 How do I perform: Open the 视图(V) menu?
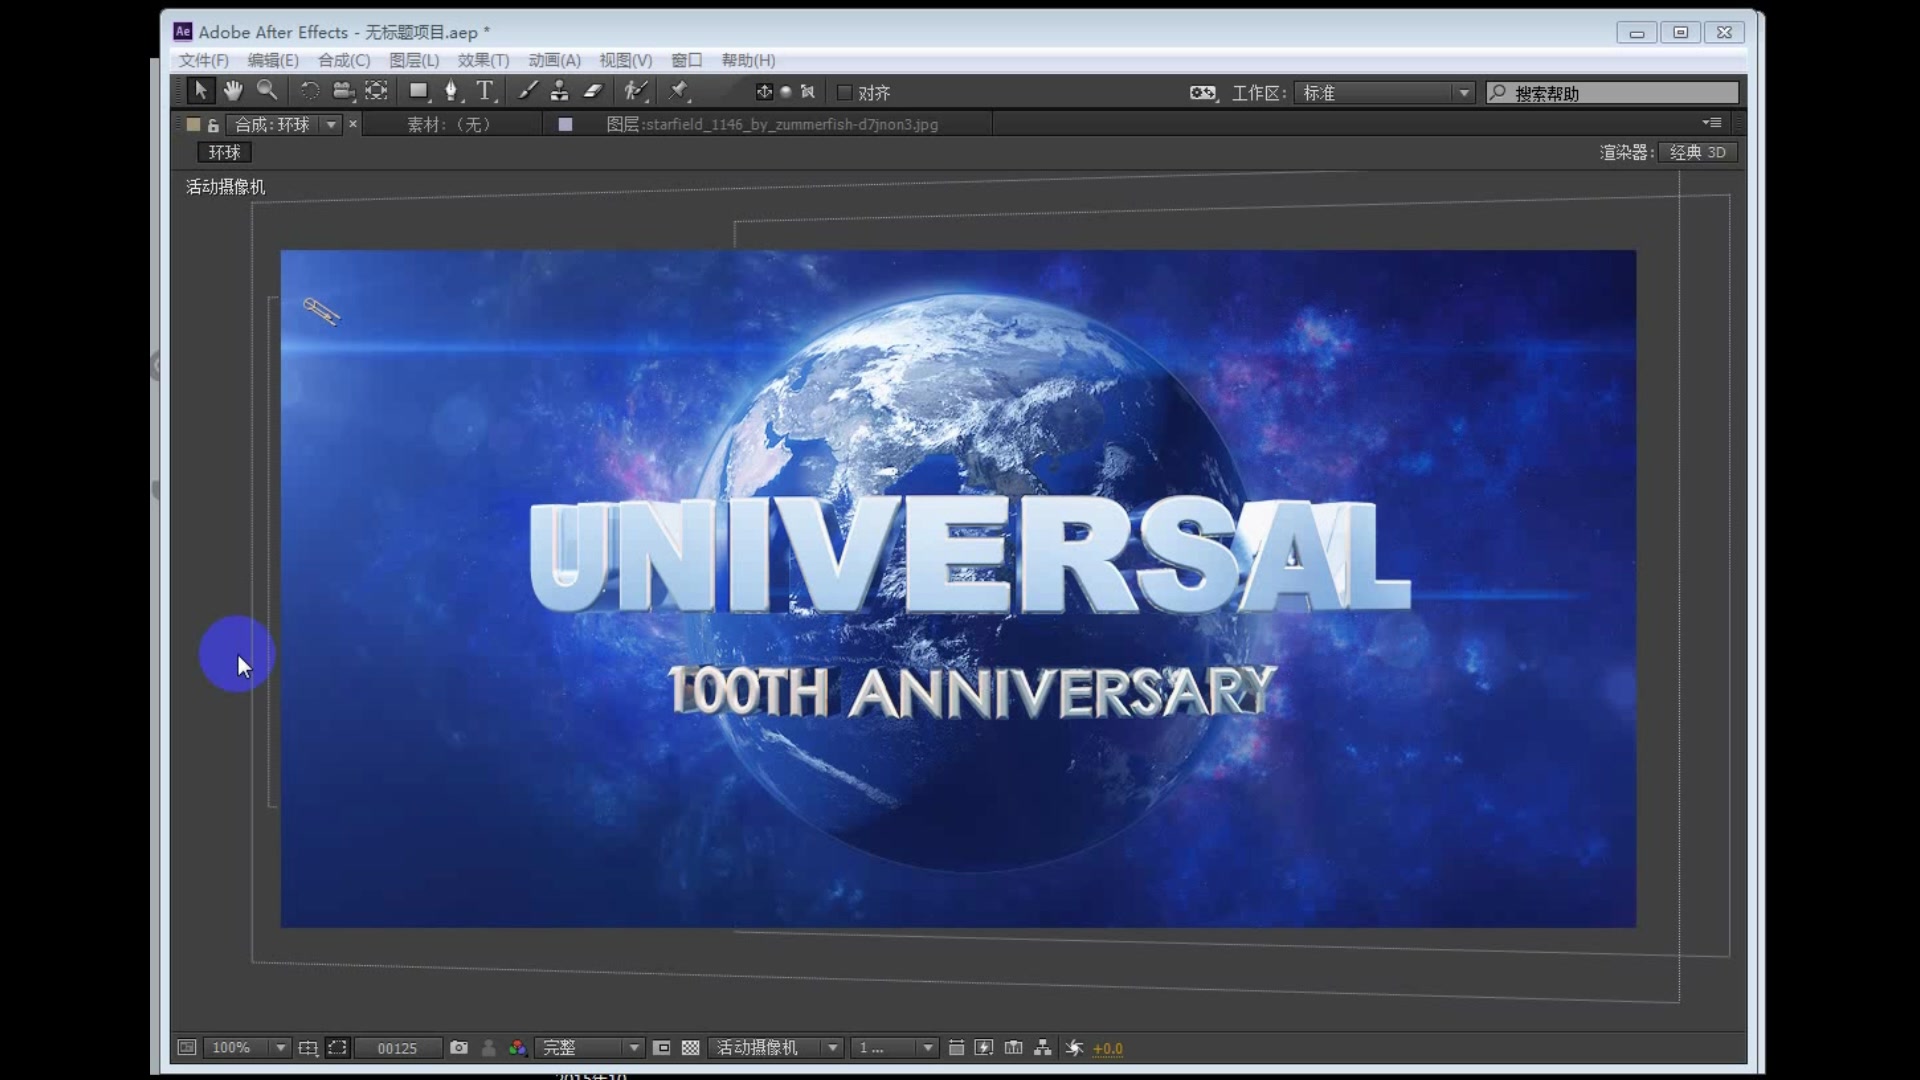point(626,60)
